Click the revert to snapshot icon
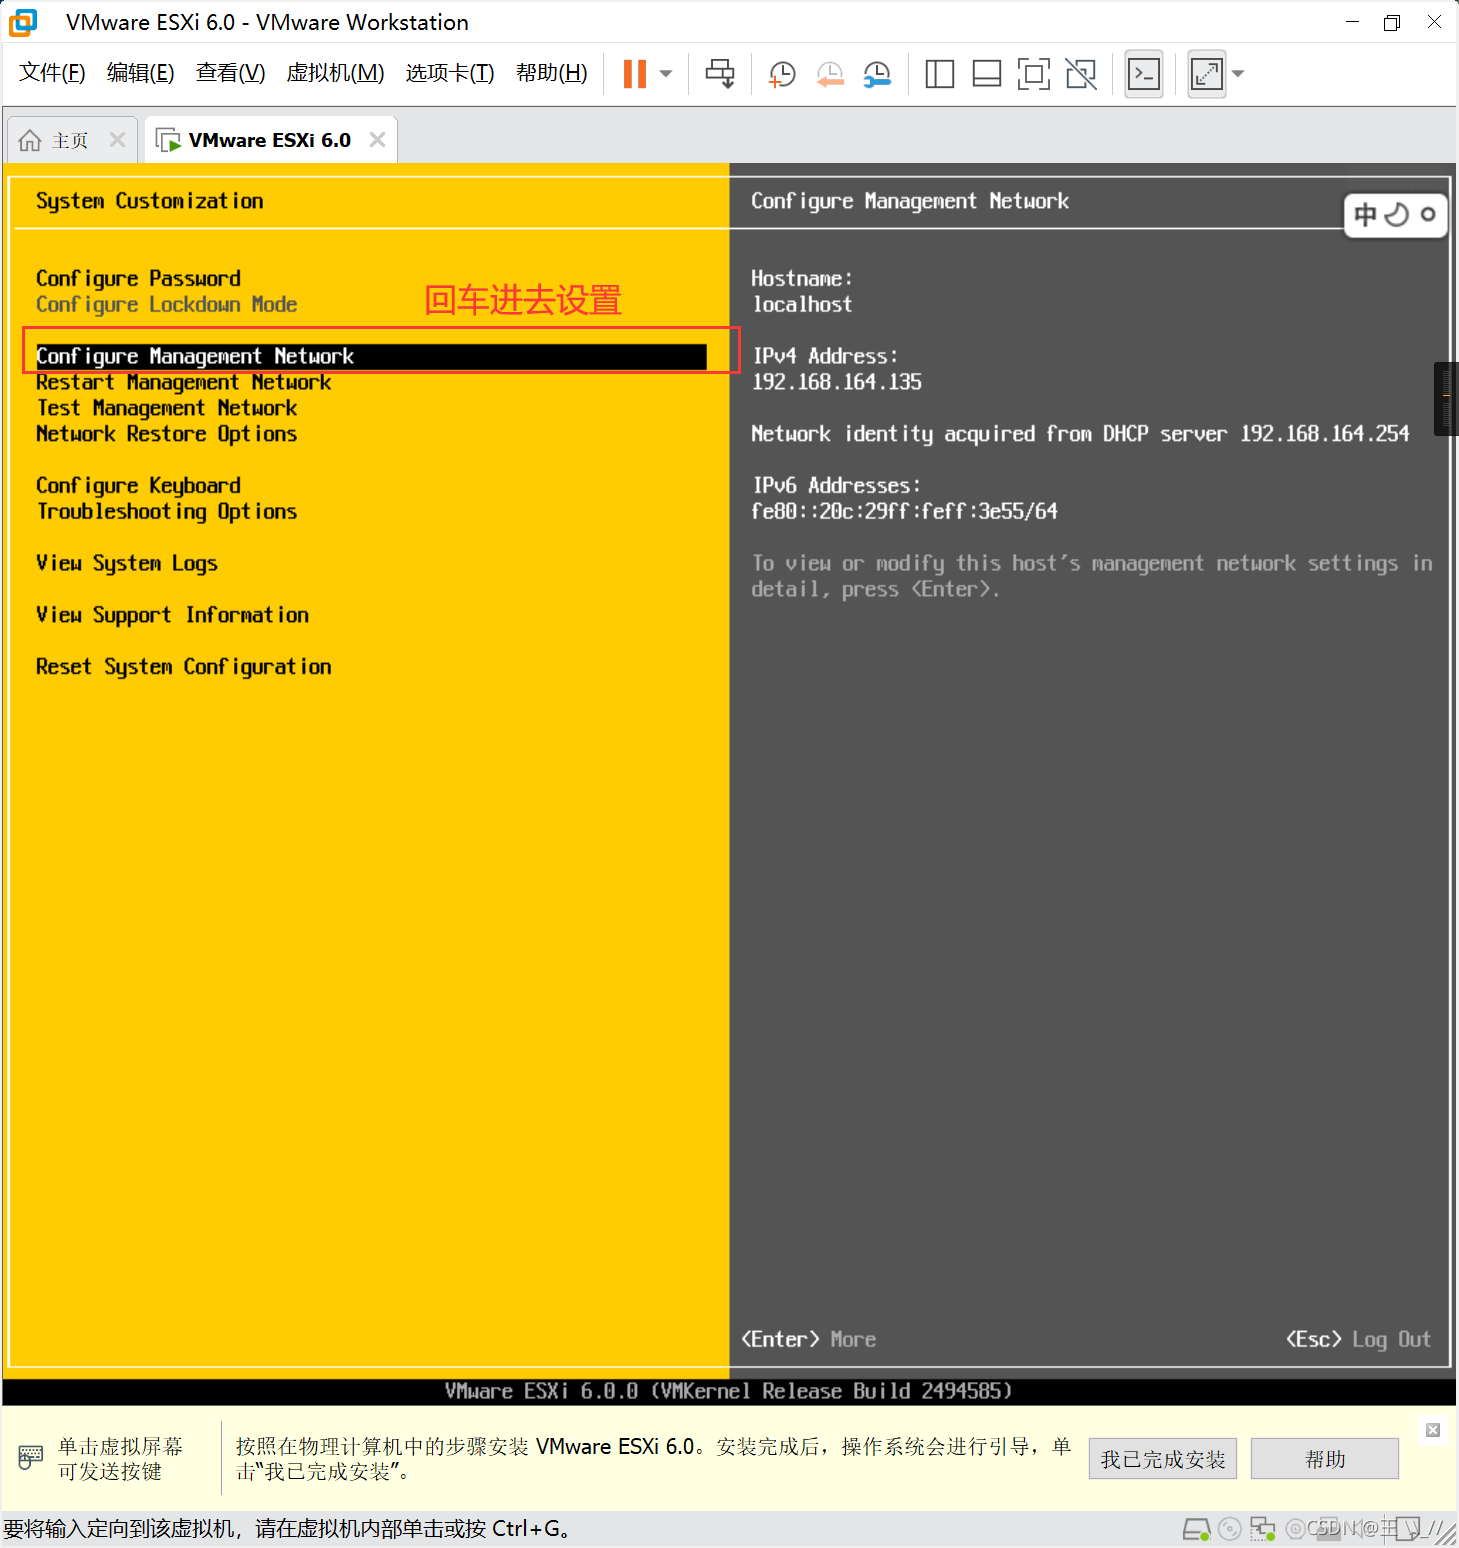Screen dimensions: 1459x1548 pos(830,73)
